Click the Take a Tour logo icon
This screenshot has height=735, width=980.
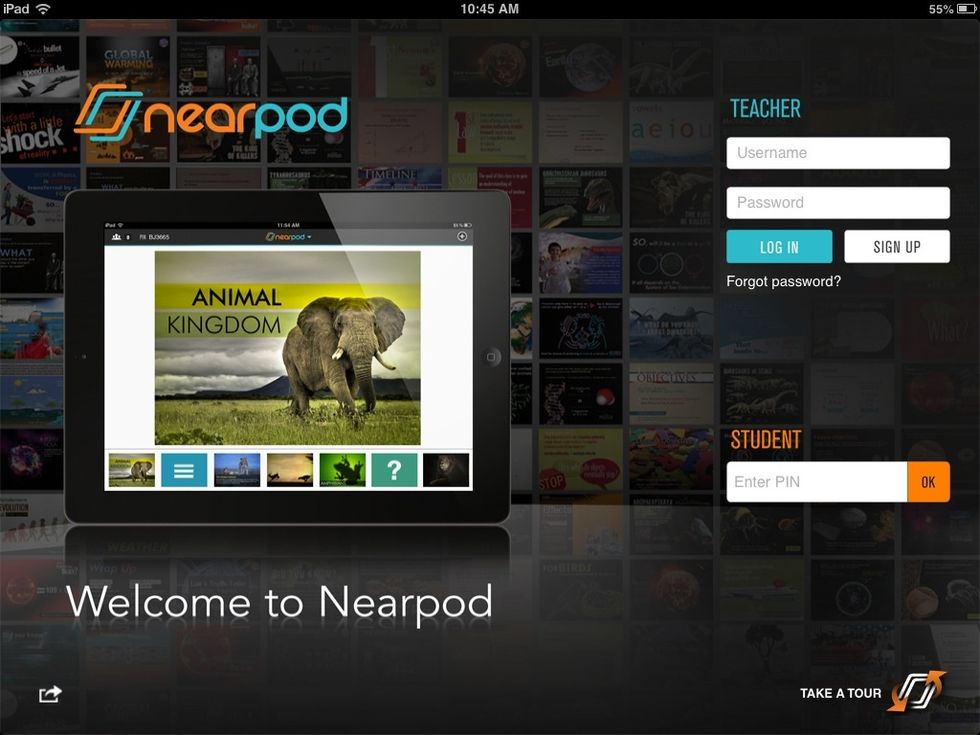click(x=915, y=692)
